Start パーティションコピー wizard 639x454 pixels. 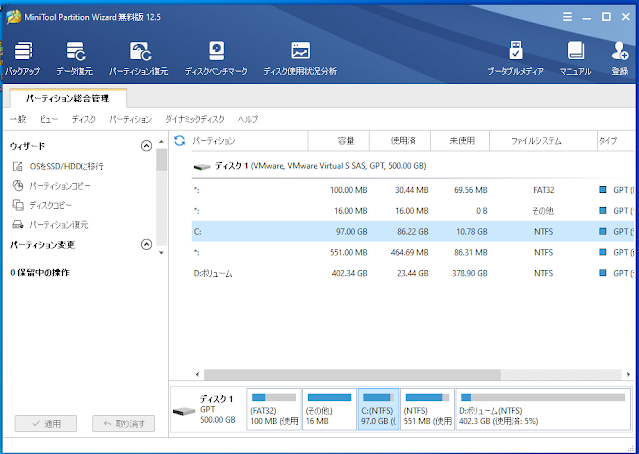(x=51, y=186)
